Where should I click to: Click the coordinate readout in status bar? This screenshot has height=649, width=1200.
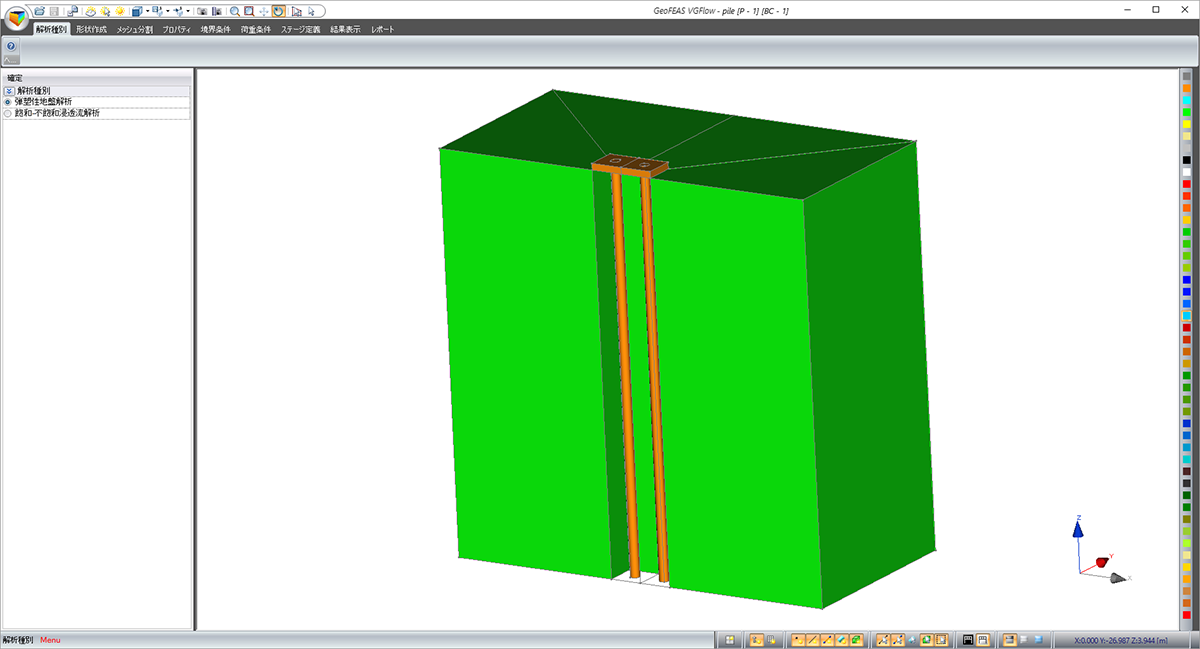pos(1120,640)
